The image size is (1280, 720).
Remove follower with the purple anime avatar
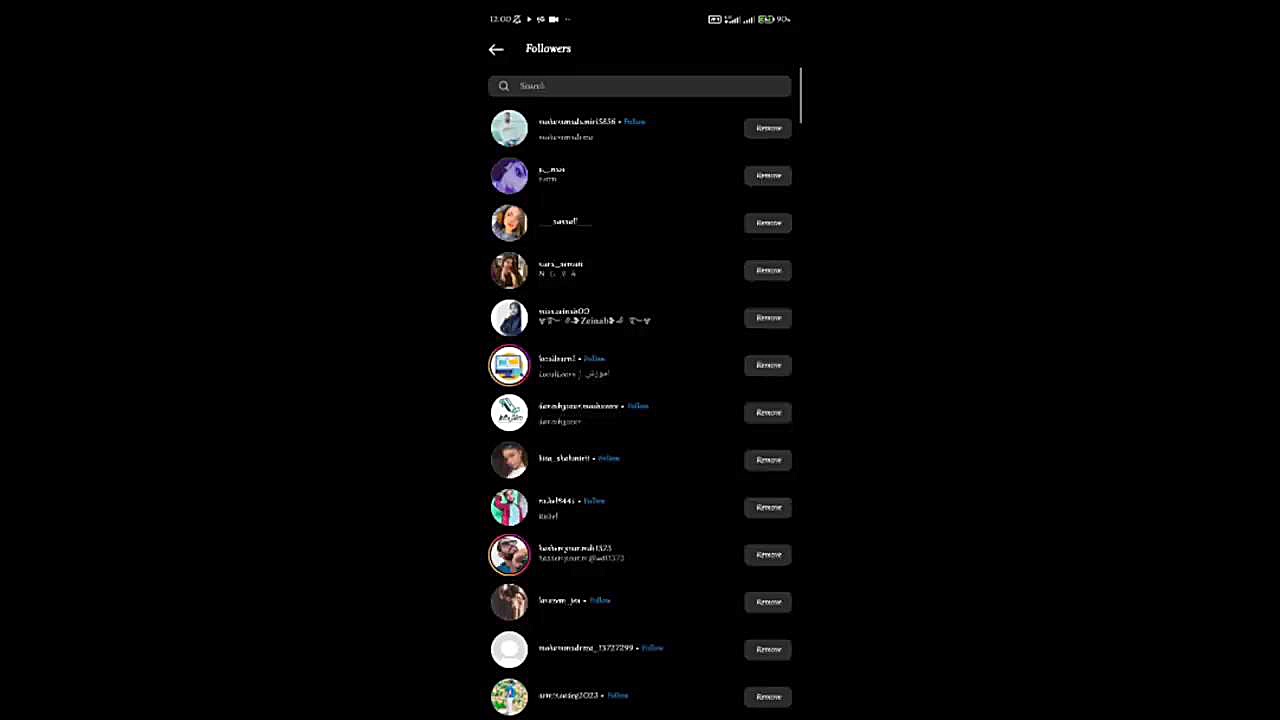pos(768,175)
